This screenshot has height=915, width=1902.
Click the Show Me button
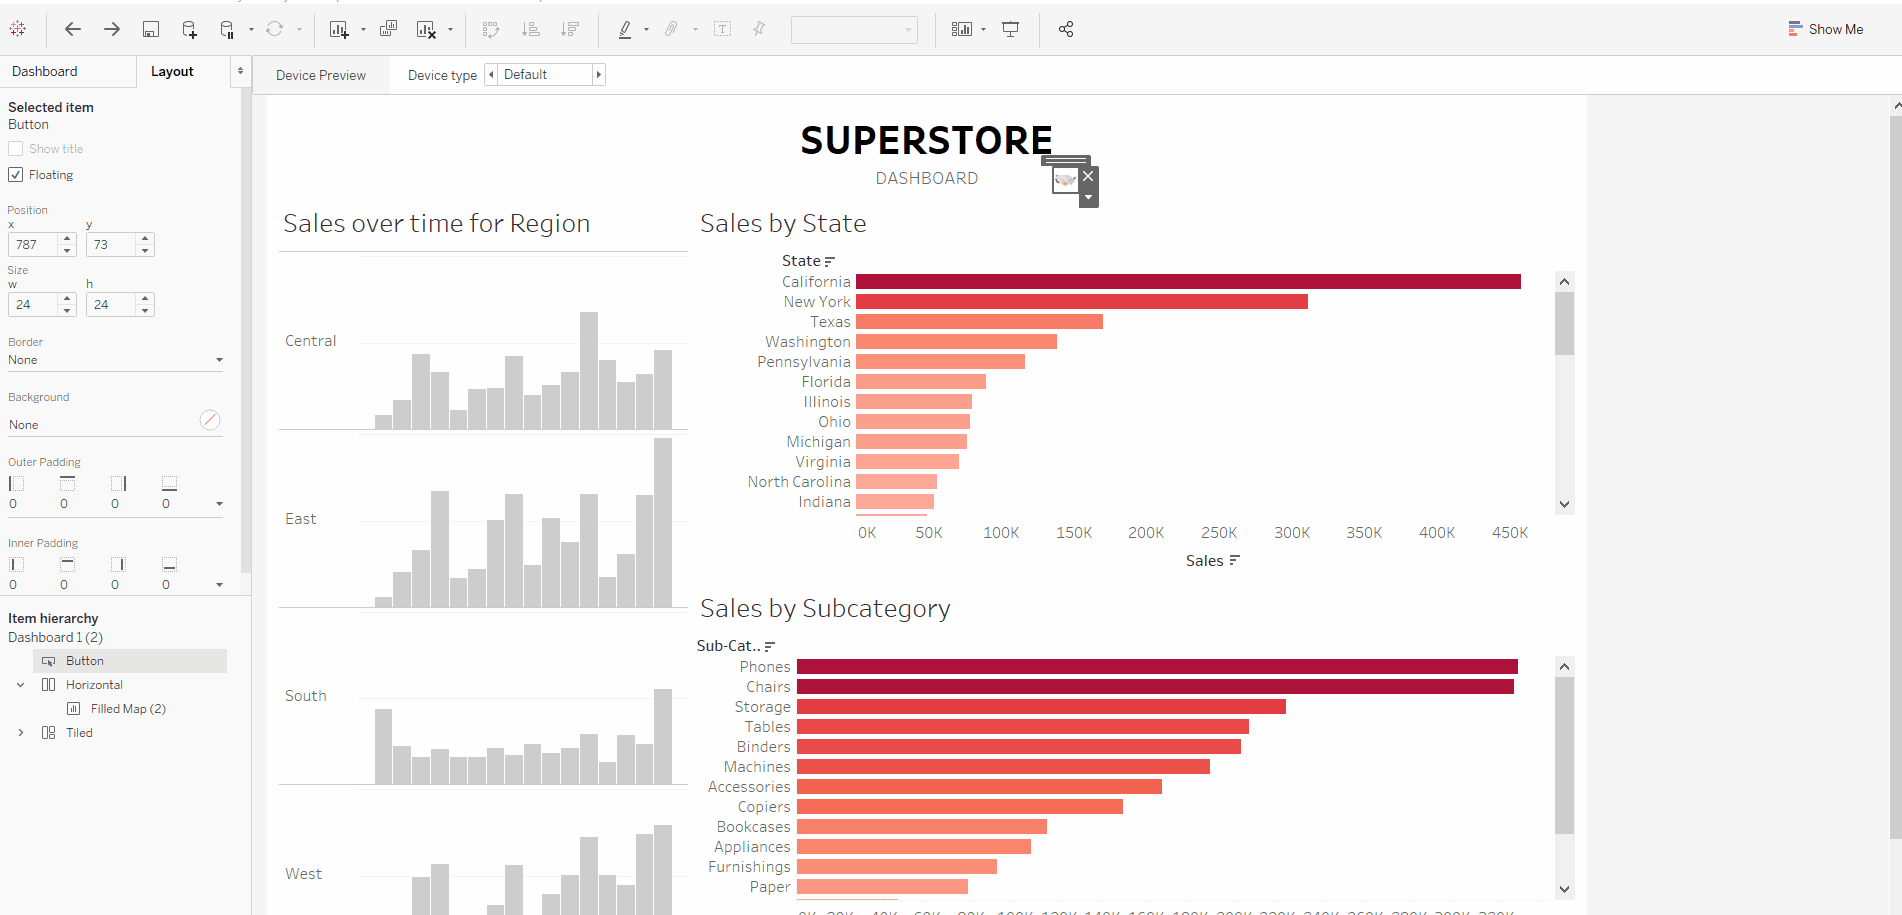[x=1826, y=30]
